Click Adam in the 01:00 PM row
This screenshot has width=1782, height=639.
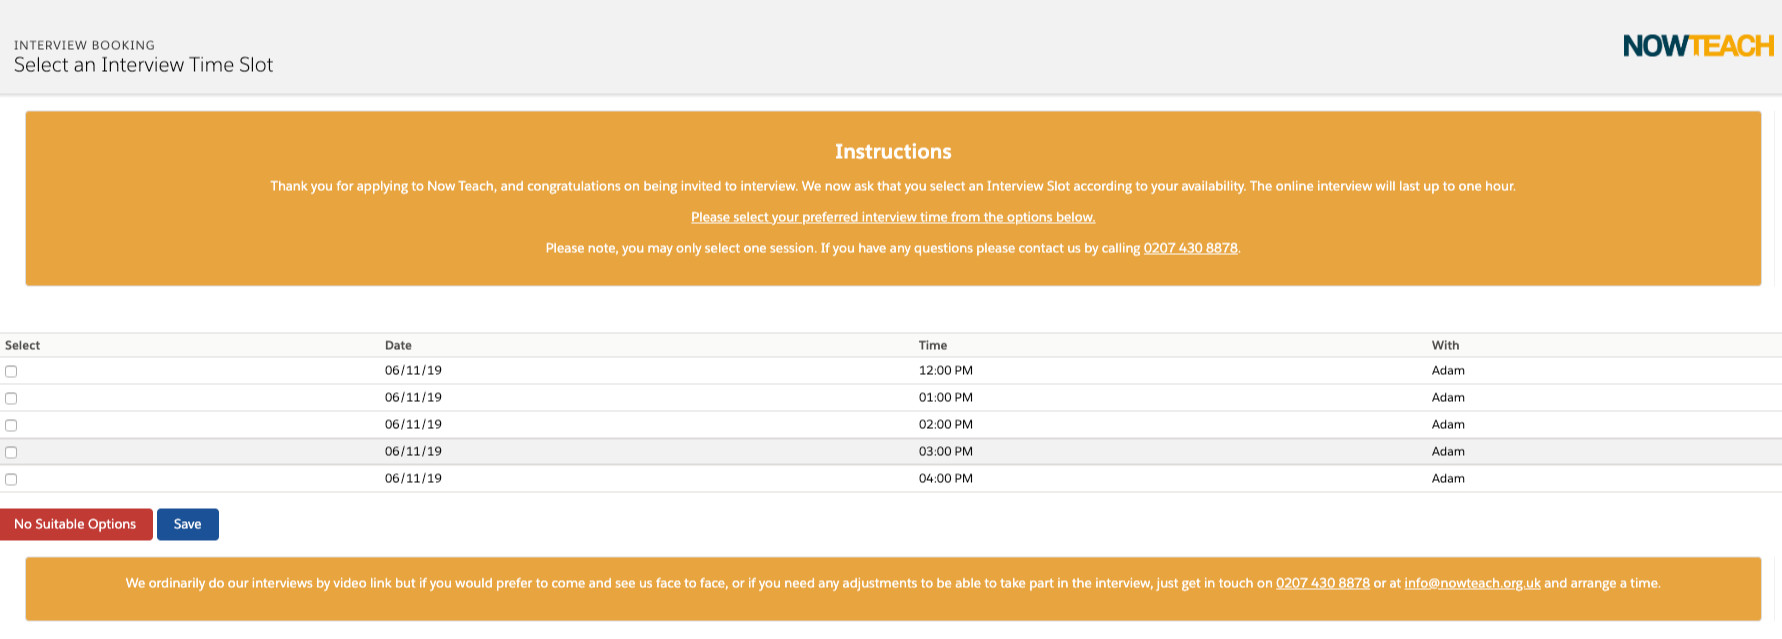1448,397
